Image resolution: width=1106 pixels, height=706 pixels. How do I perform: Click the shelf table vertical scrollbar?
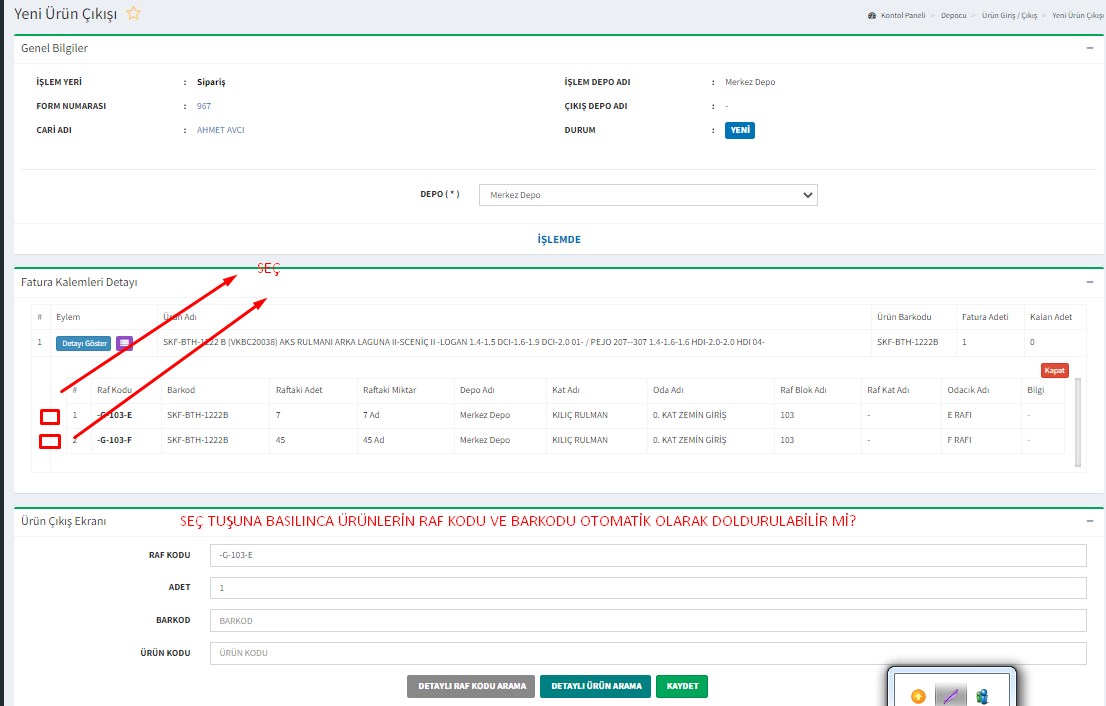pyautogui.click(x=1077, y=422)
